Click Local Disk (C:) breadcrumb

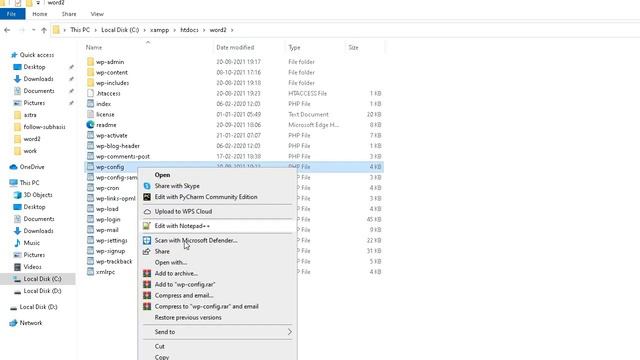click(x=120, y=30)
